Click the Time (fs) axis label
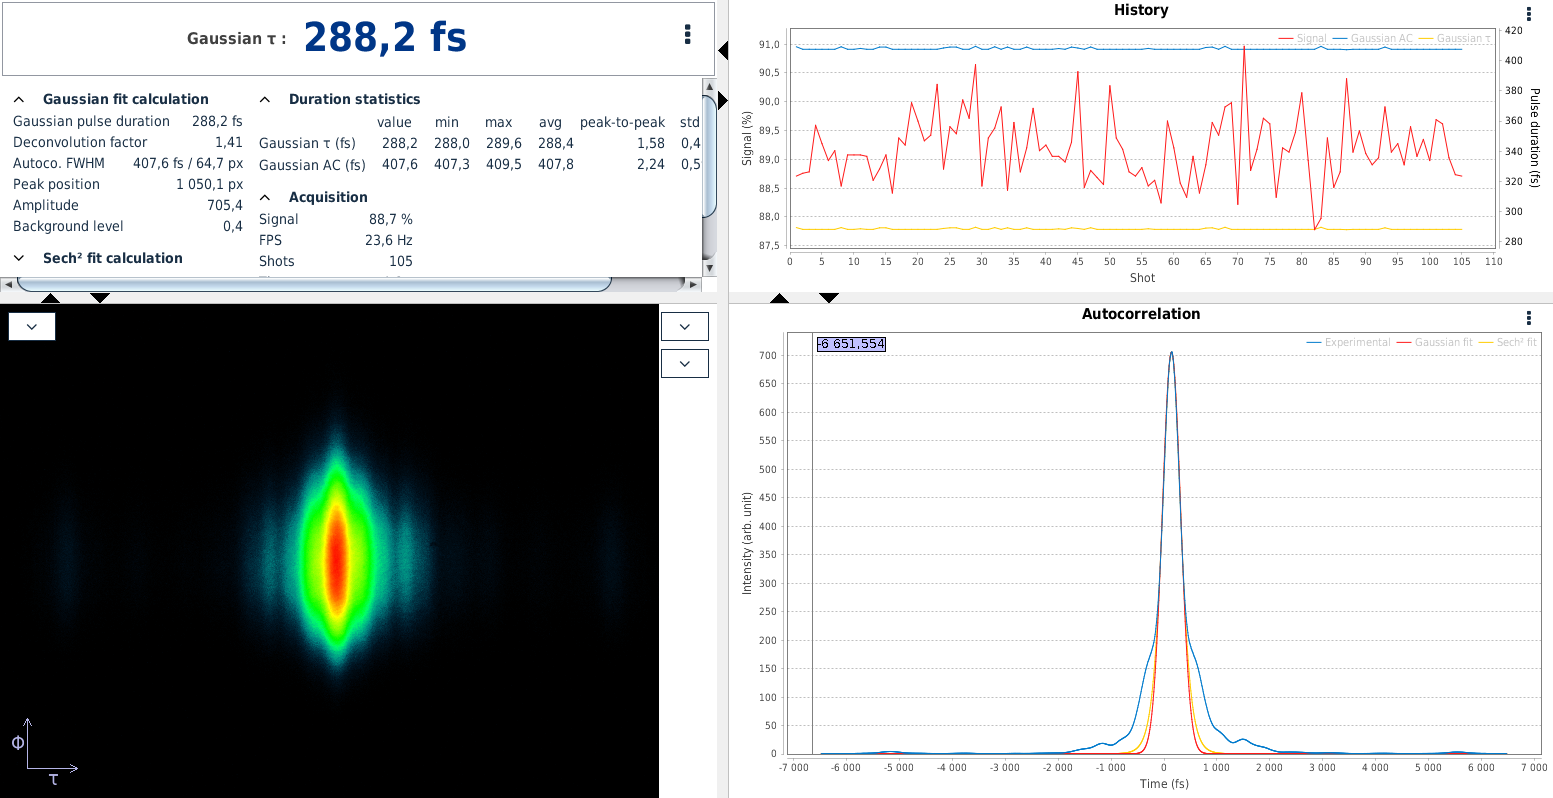This screenshot has width=1553, height=798. 1164,783
